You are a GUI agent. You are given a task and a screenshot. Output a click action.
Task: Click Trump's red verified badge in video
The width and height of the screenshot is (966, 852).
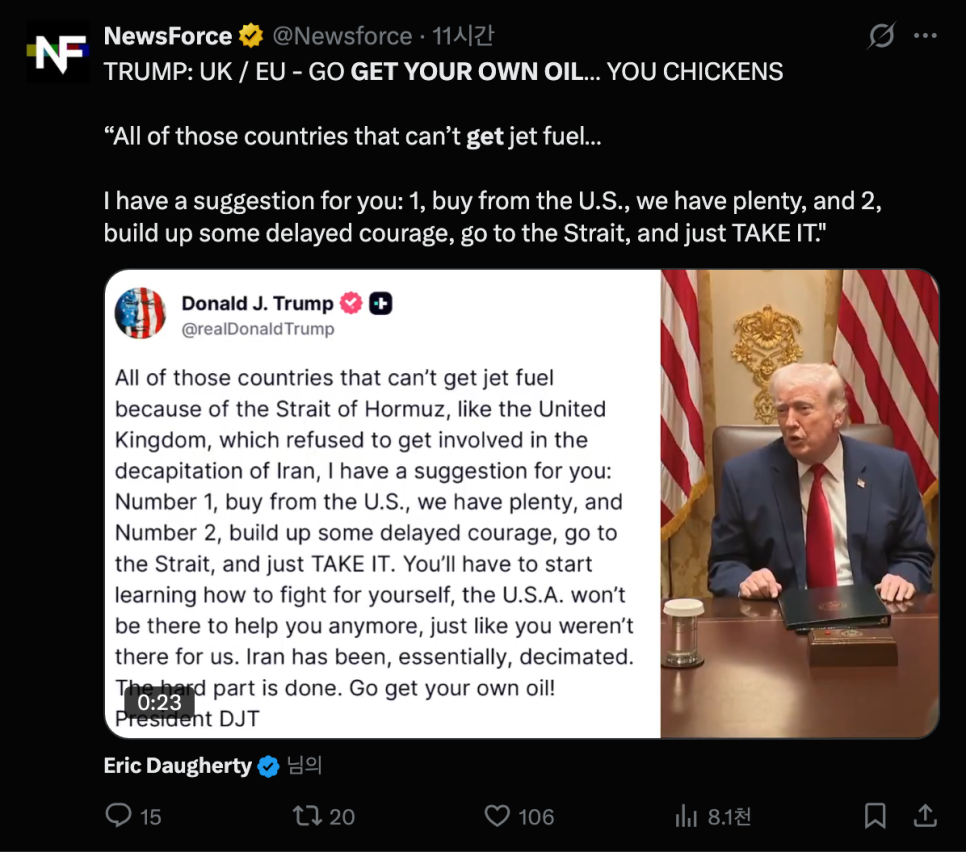click(351, 303)
